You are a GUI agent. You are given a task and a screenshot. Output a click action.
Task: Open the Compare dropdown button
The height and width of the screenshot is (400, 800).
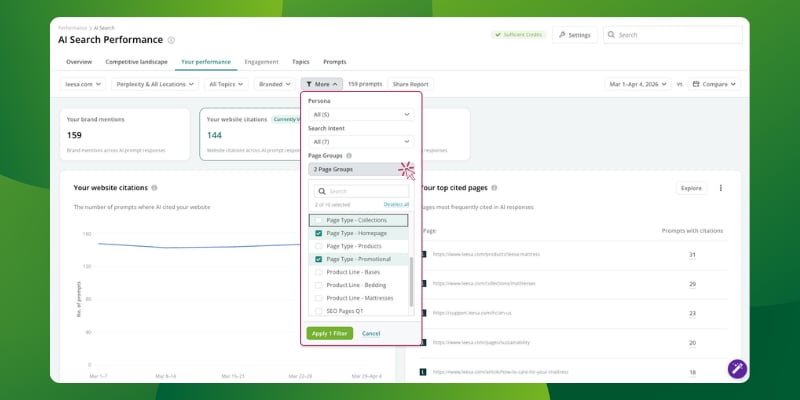click(714, 84)
